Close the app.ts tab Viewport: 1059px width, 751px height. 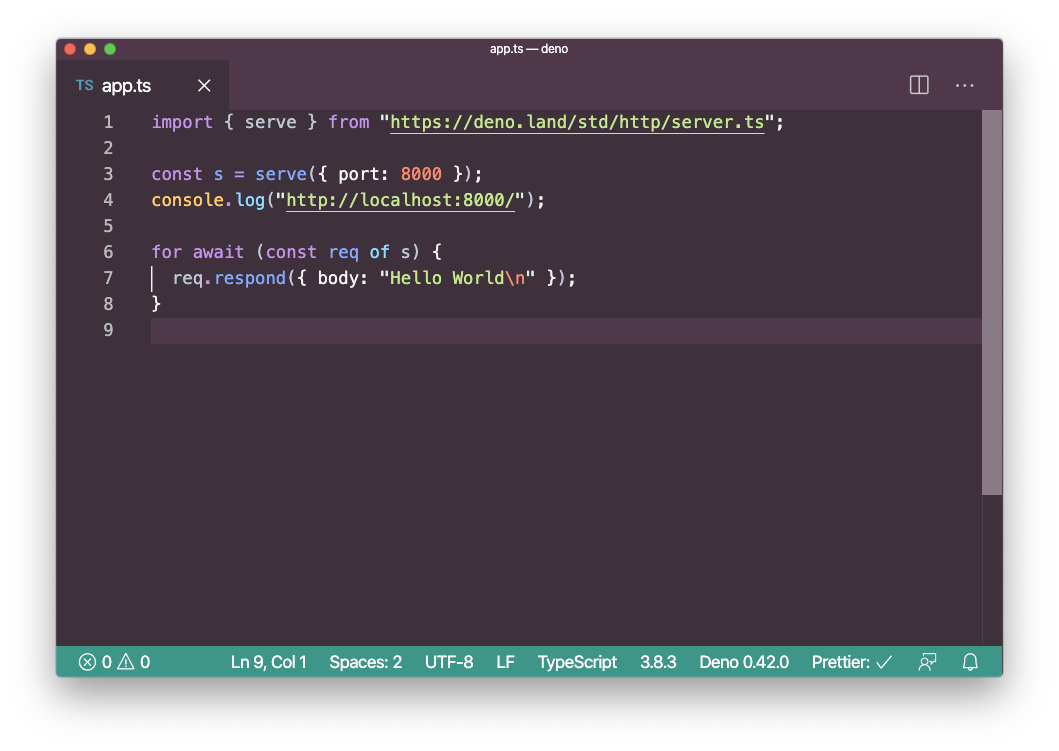[x=204, y=86]
